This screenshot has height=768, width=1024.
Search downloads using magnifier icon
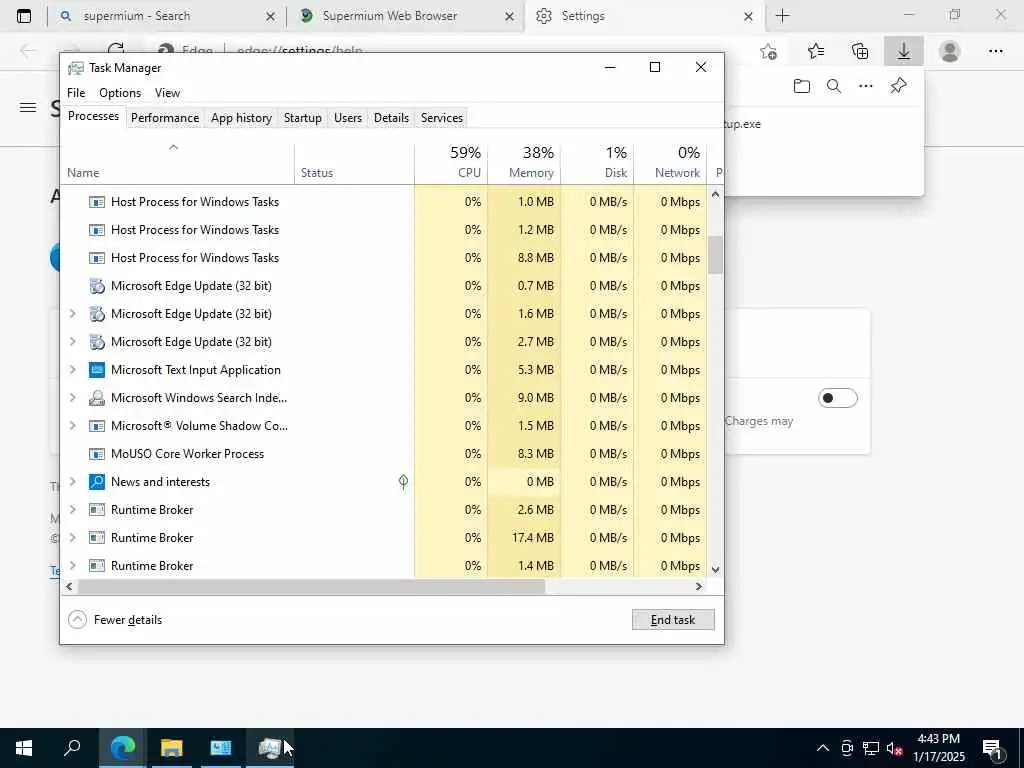click(834, 86)
